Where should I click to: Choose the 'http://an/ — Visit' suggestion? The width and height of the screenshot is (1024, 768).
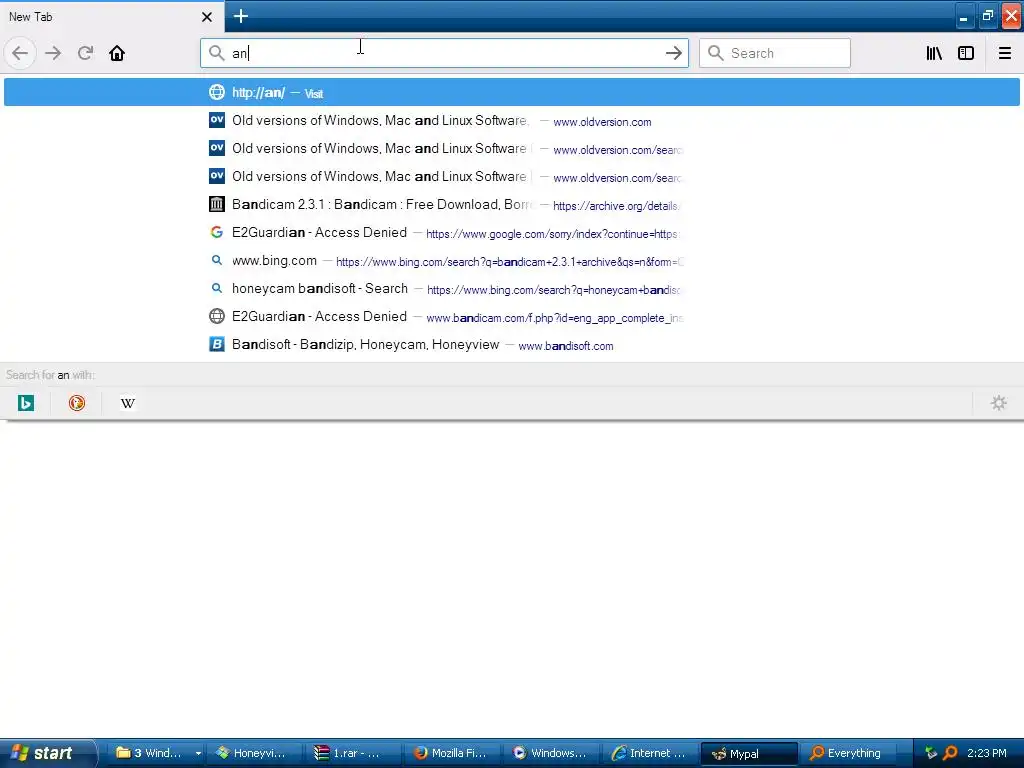click(x=511, y=92)
